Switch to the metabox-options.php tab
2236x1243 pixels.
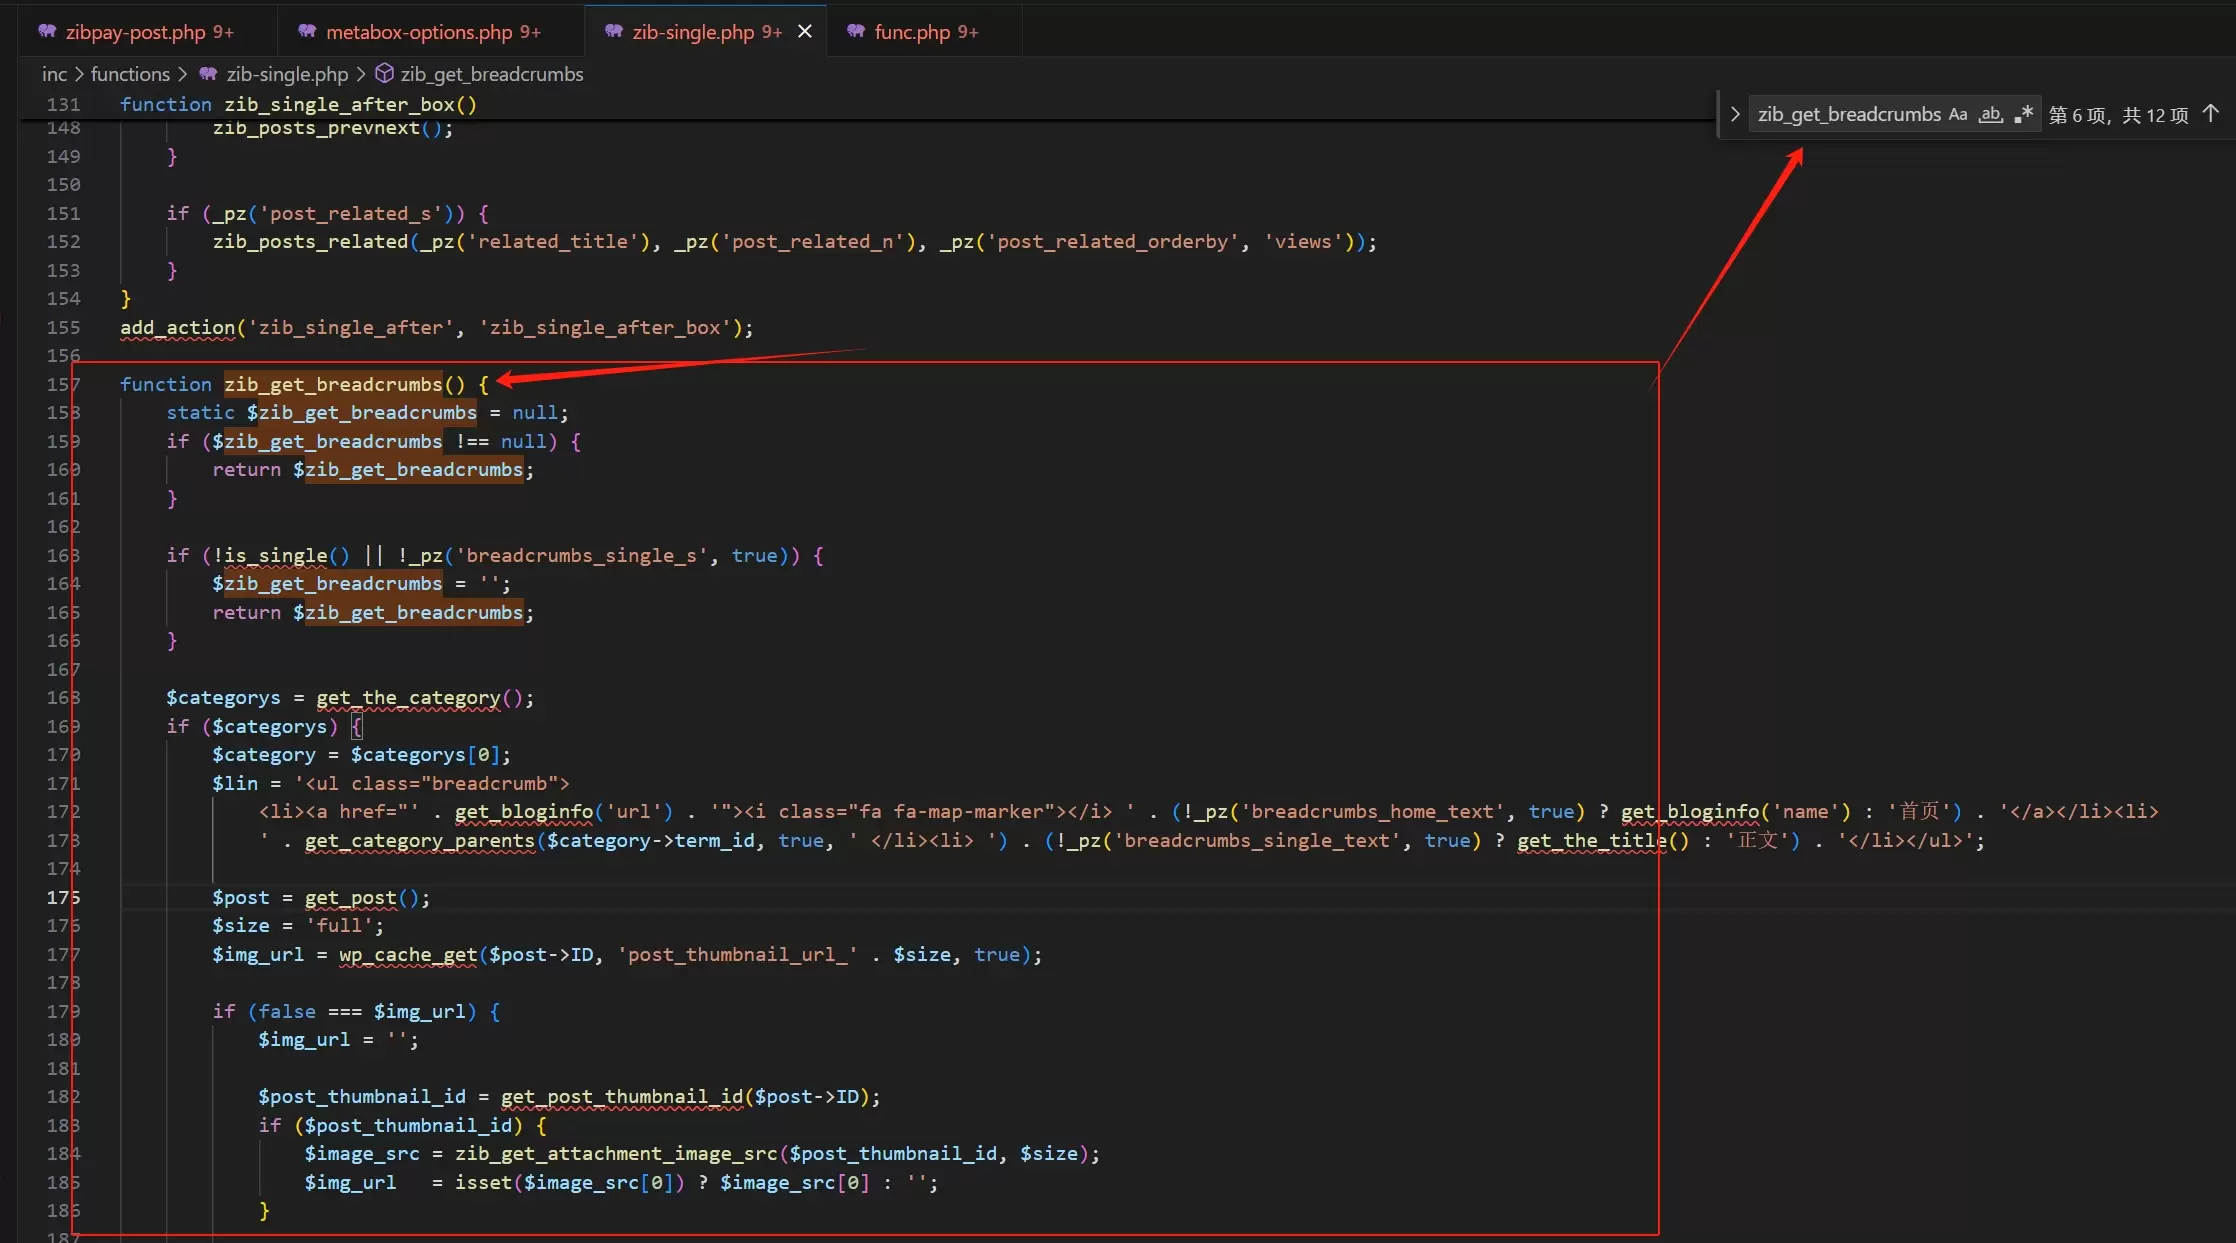[433, 32]
